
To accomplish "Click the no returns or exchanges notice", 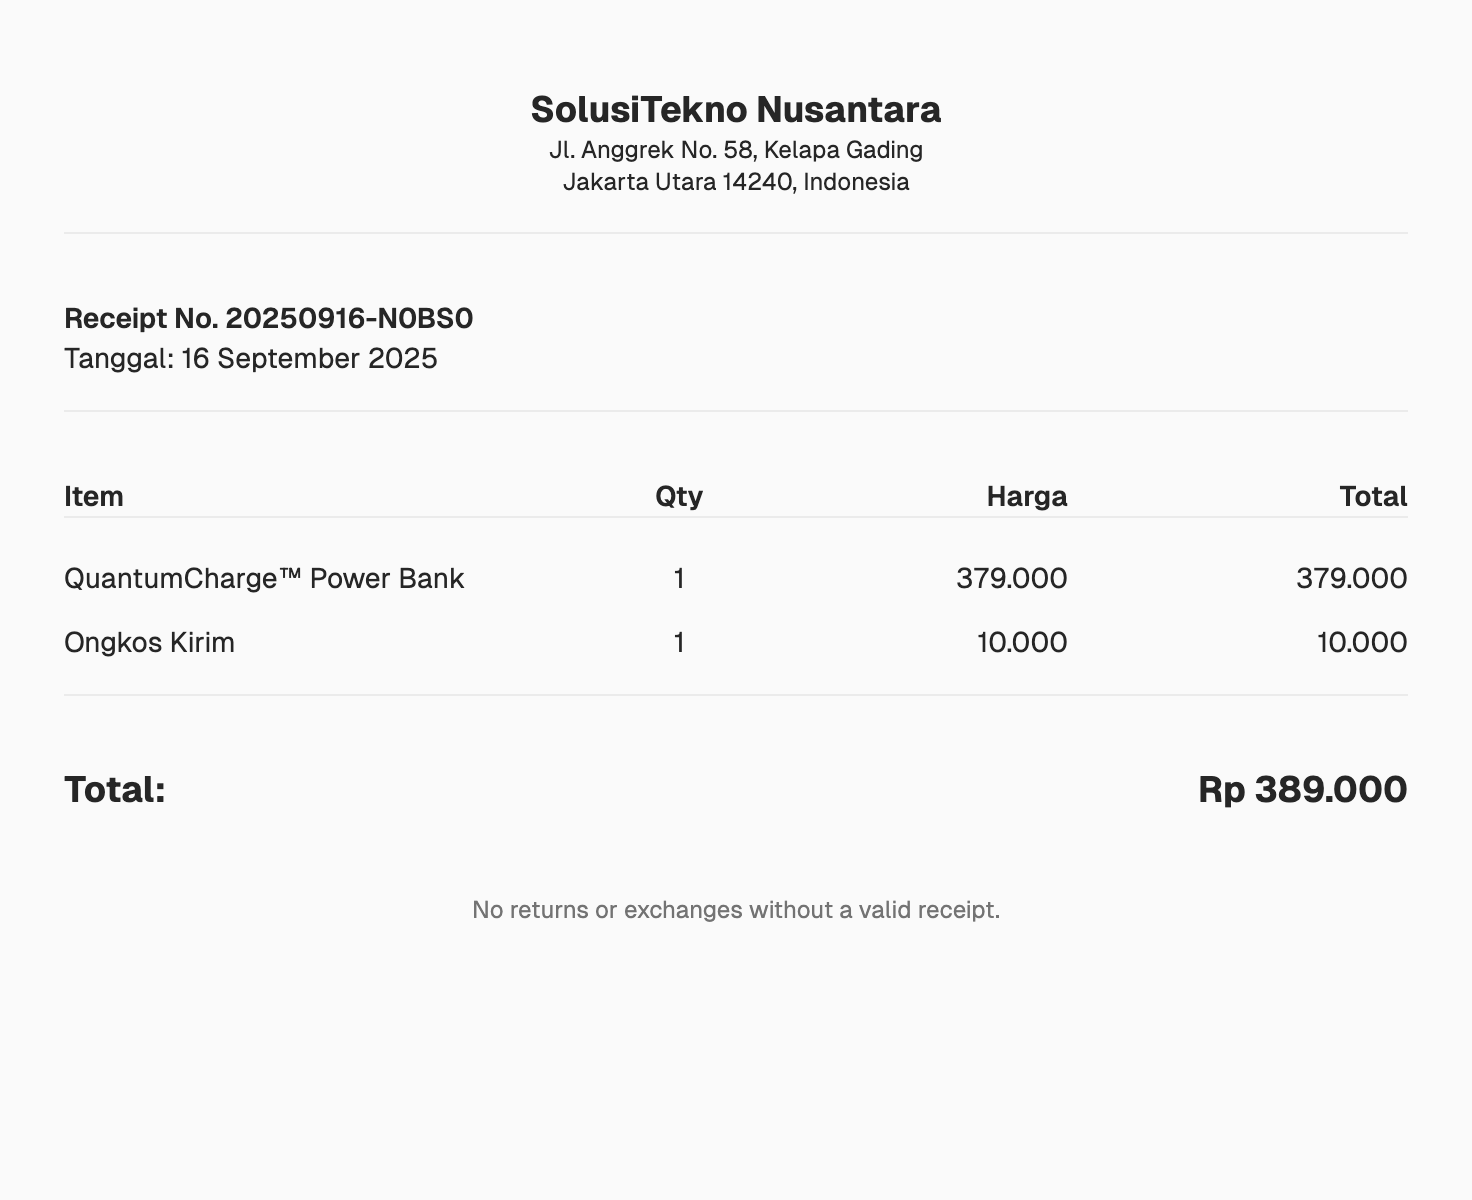I will click(x=735, y=910).
